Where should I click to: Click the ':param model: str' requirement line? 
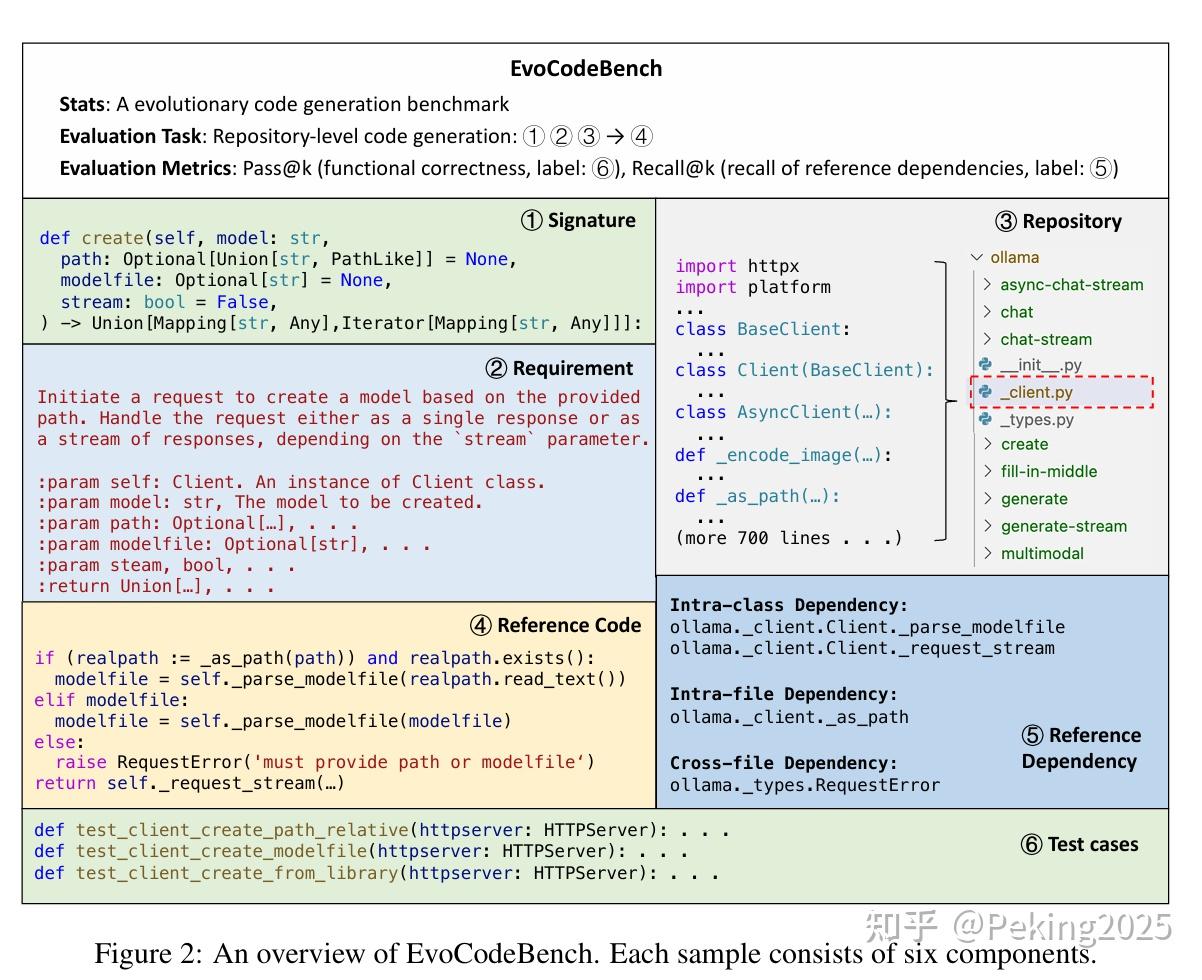260,502
